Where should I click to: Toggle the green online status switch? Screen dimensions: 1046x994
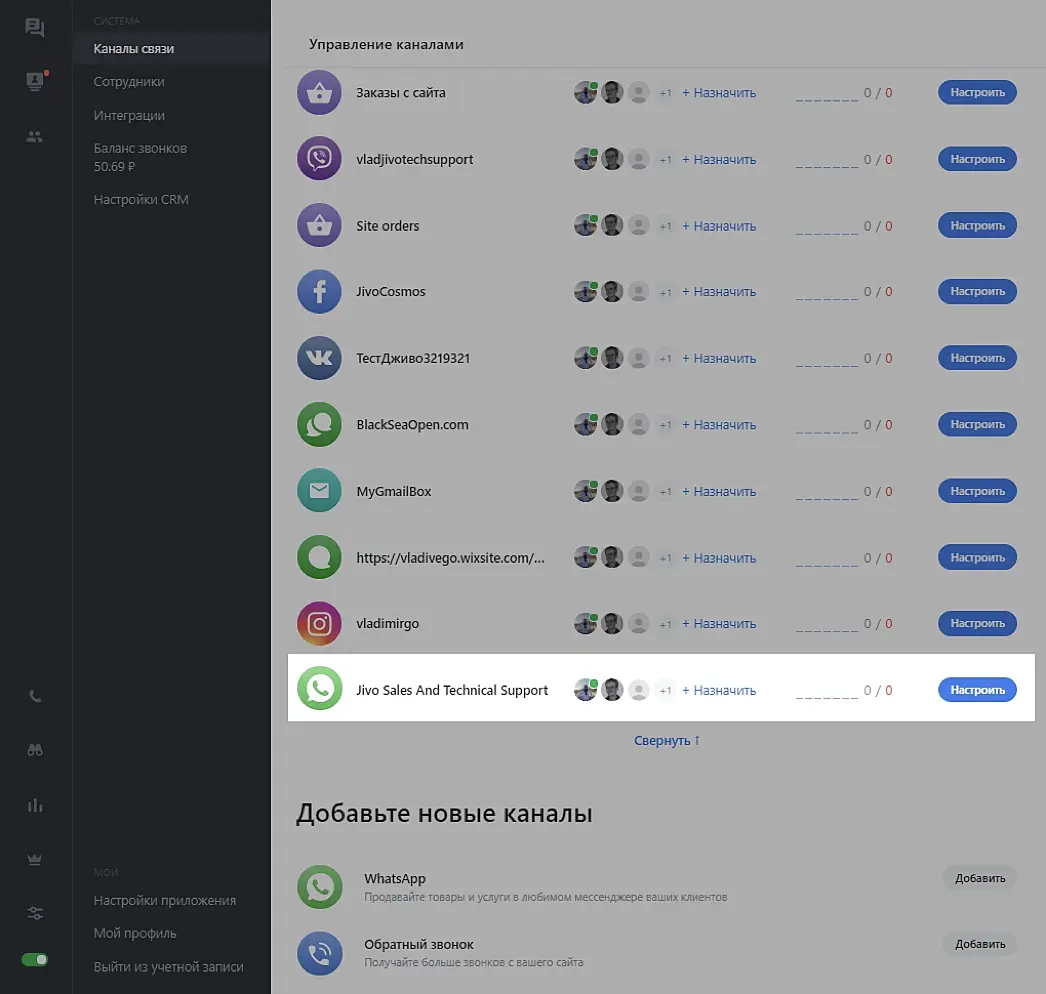[35, 960]
